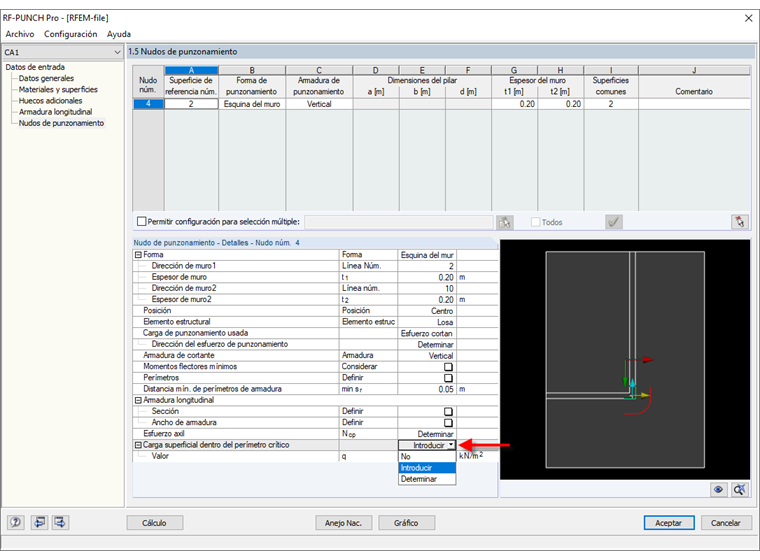Viewport: 760px width, 560px height.
Task: Click the help question mark icon
Action: click(16, 522)
